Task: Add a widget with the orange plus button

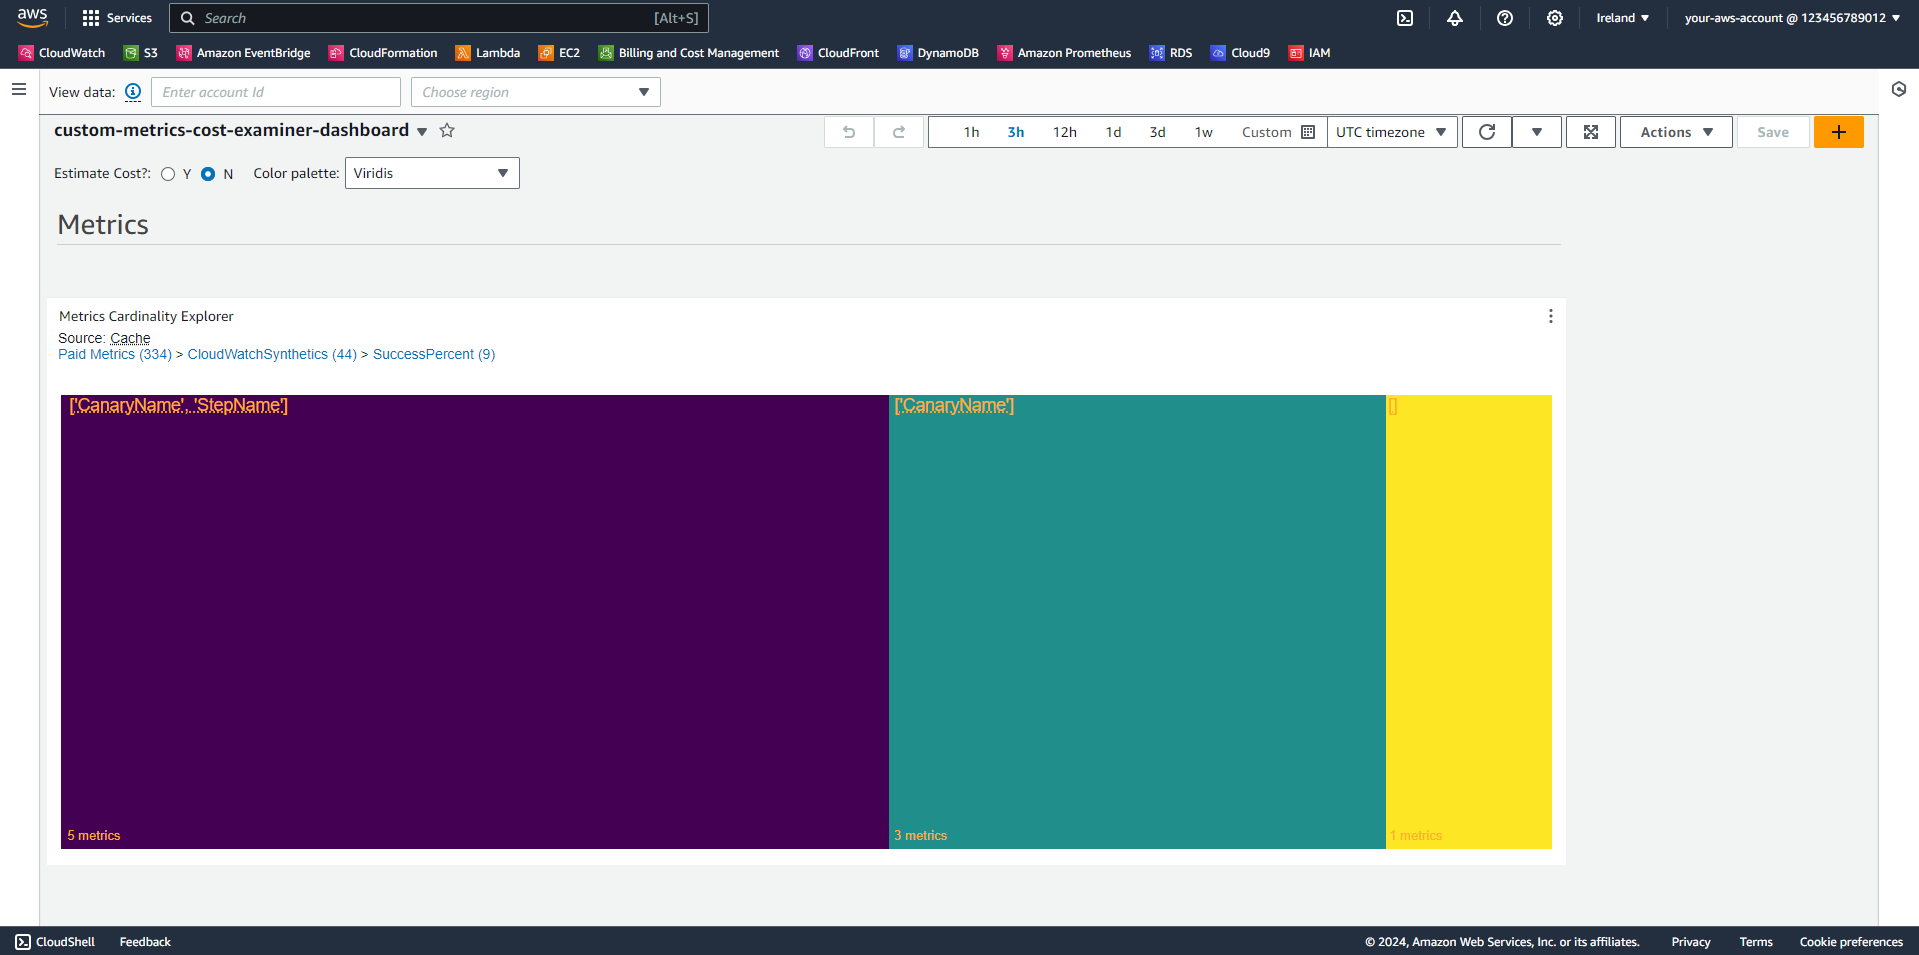Action: (1838, 131)
